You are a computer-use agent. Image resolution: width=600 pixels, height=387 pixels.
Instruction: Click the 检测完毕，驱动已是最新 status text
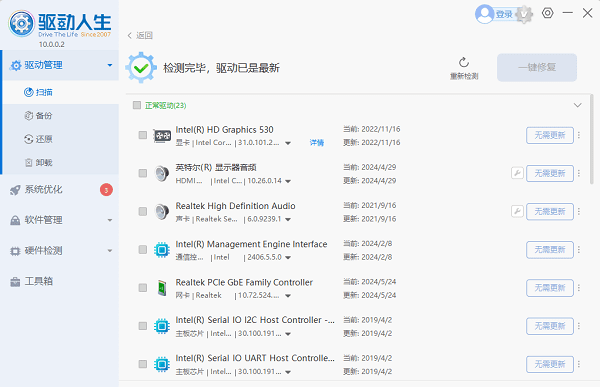click(221, 68)
